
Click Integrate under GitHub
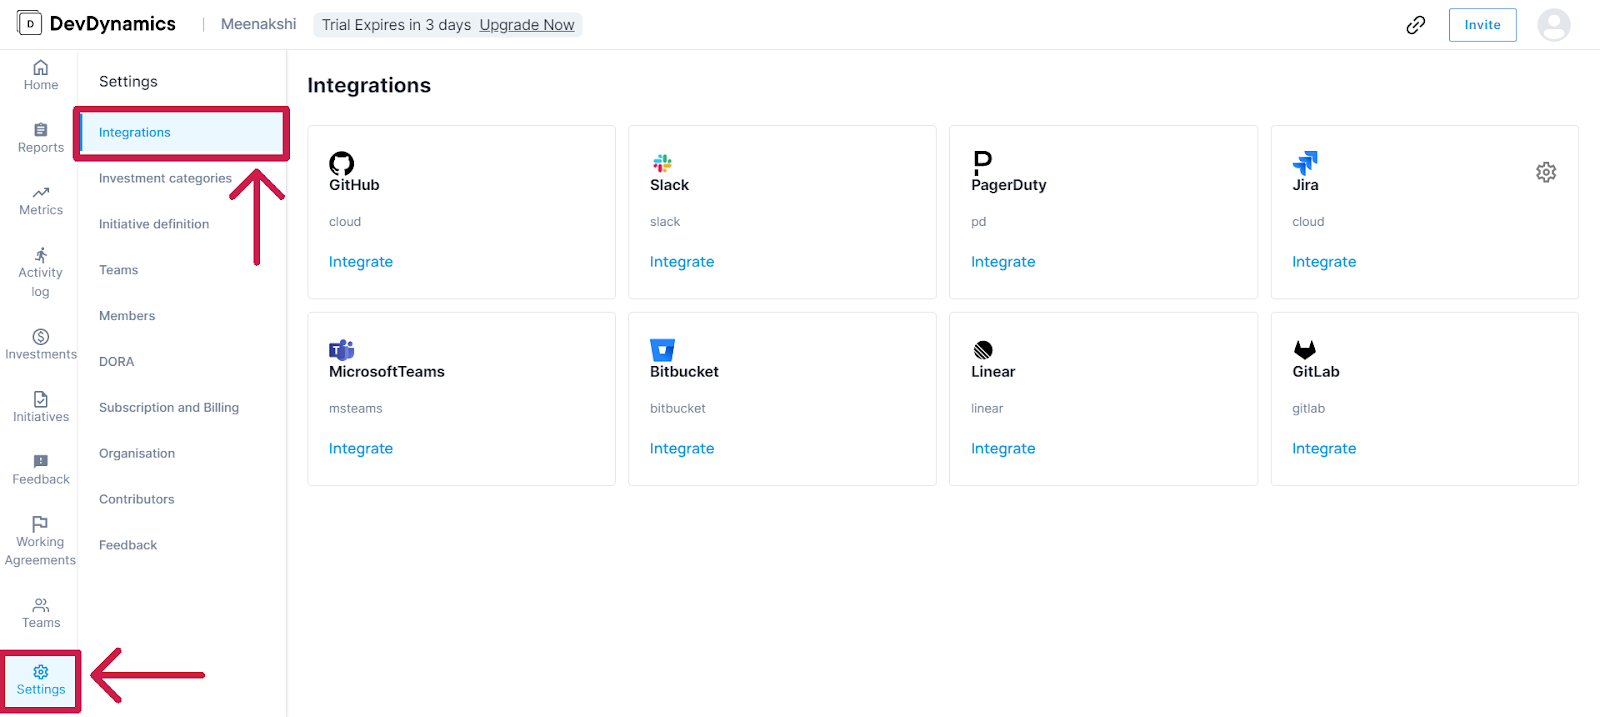(361, 262)
